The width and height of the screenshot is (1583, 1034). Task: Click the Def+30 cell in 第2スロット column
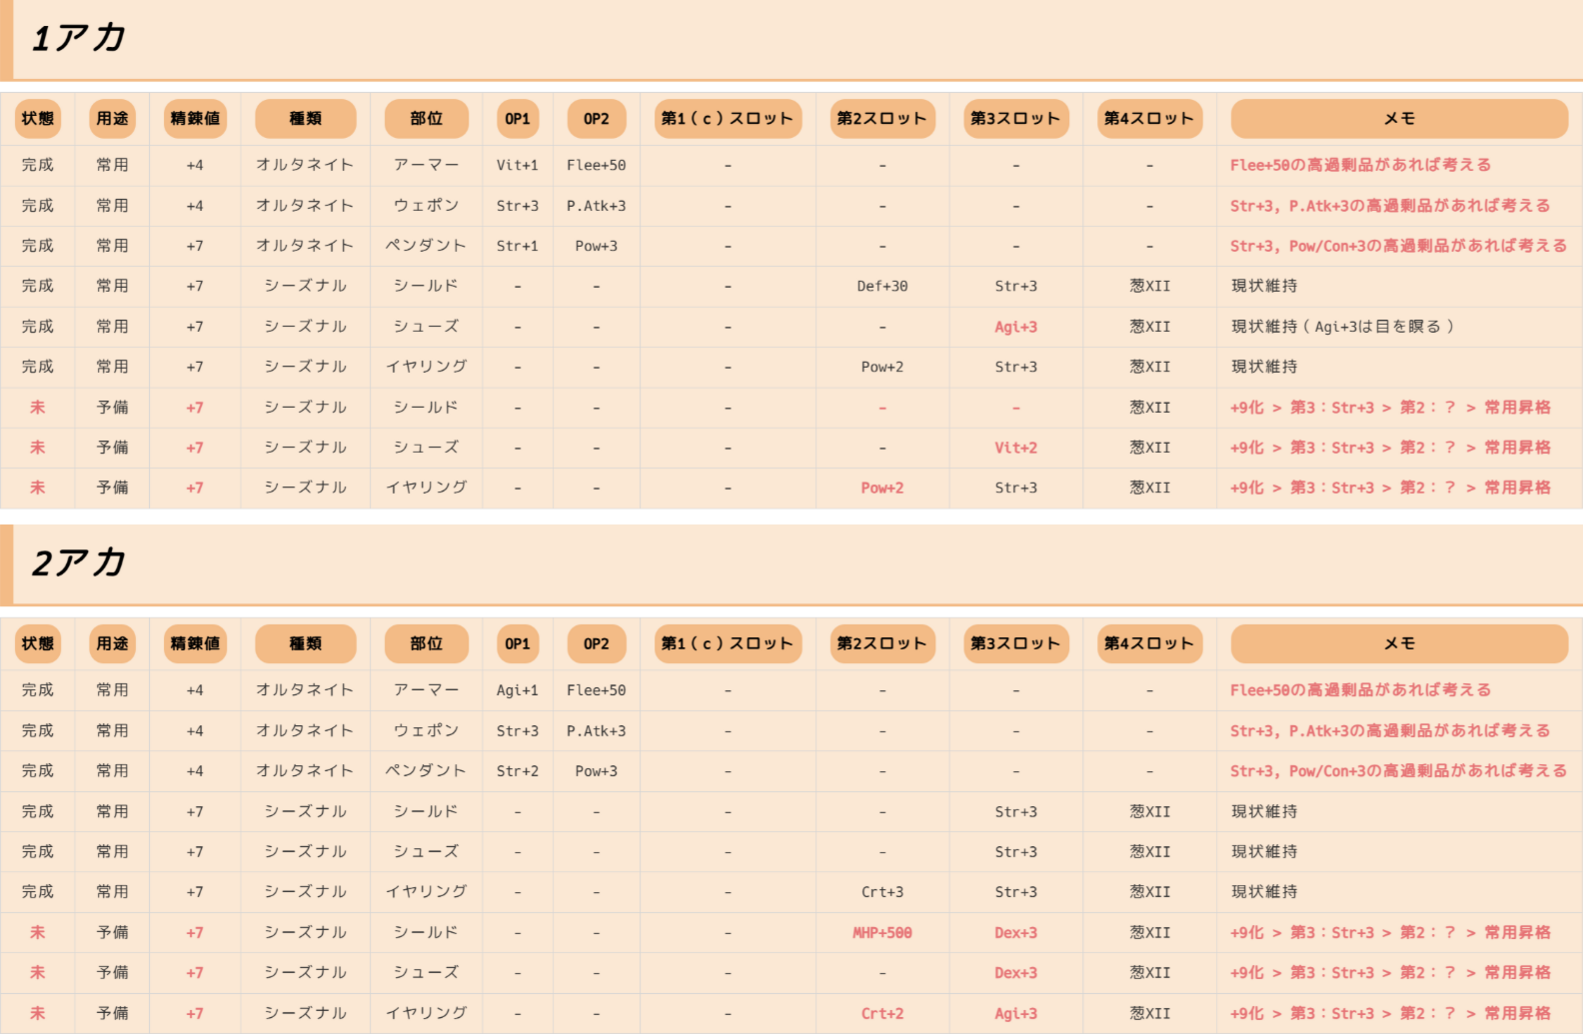[x=882, y=286]
